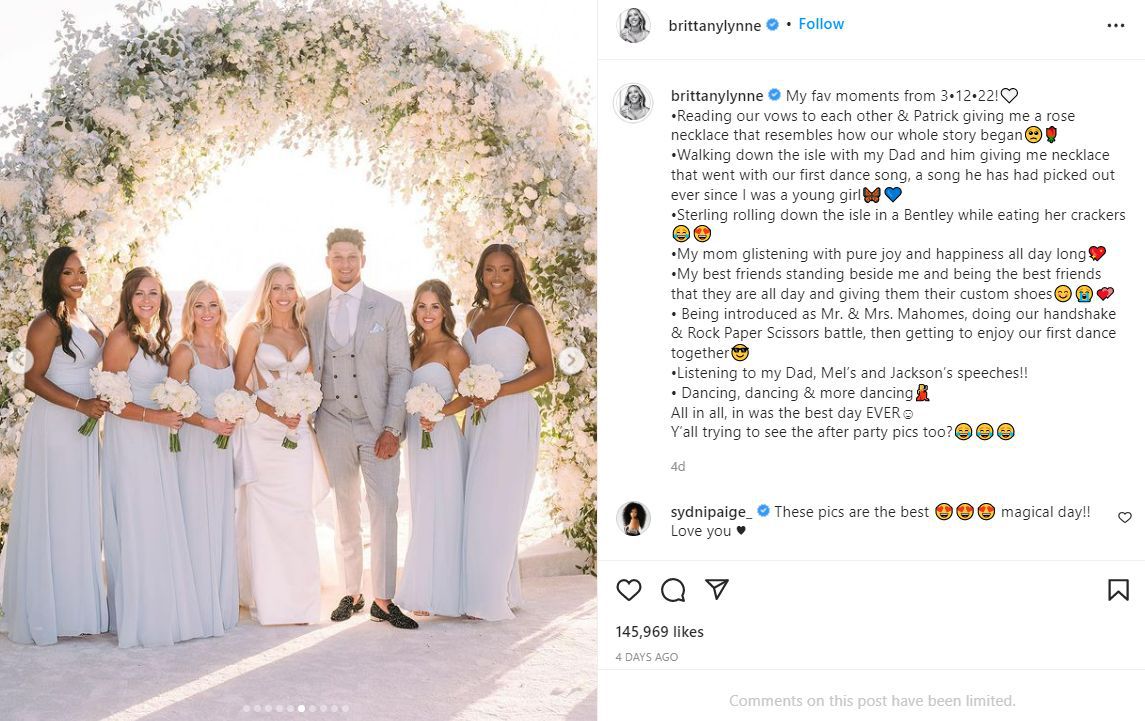Toggle like on the wedding photo post
Screen dimensions: 1145x721
(x=628, y=590)
